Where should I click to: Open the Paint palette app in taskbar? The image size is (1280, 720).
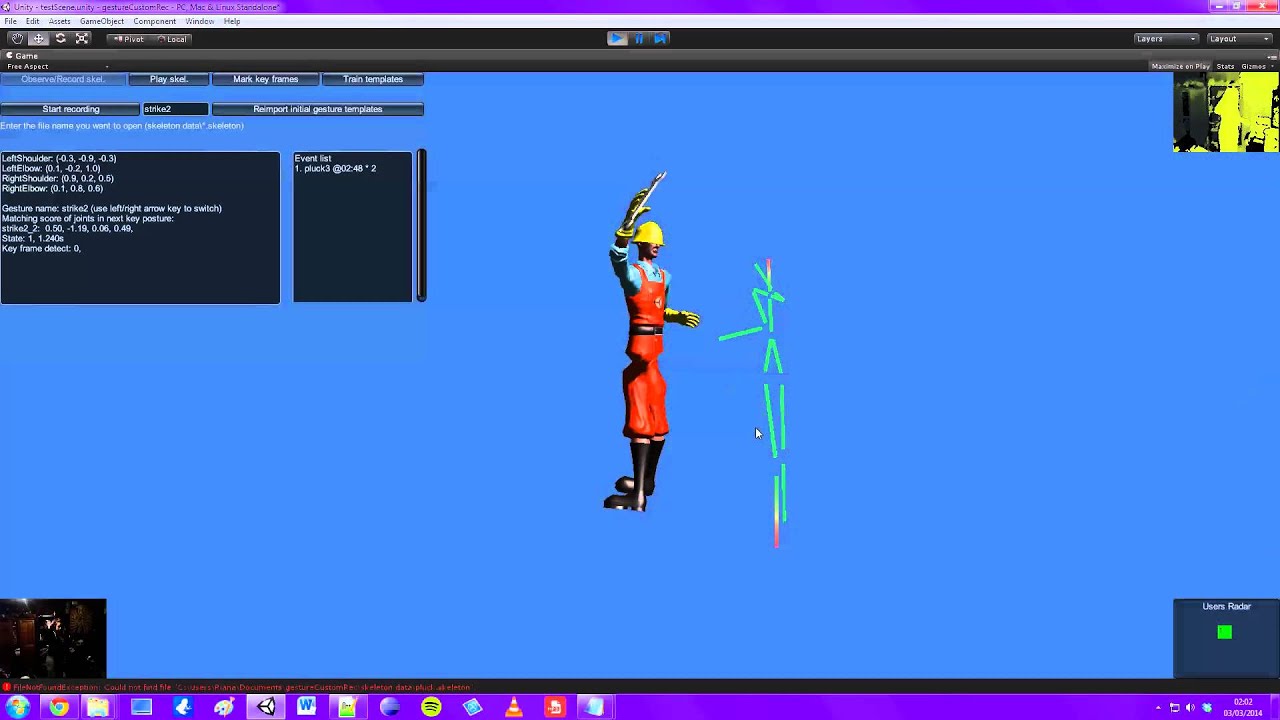point(224,708)
